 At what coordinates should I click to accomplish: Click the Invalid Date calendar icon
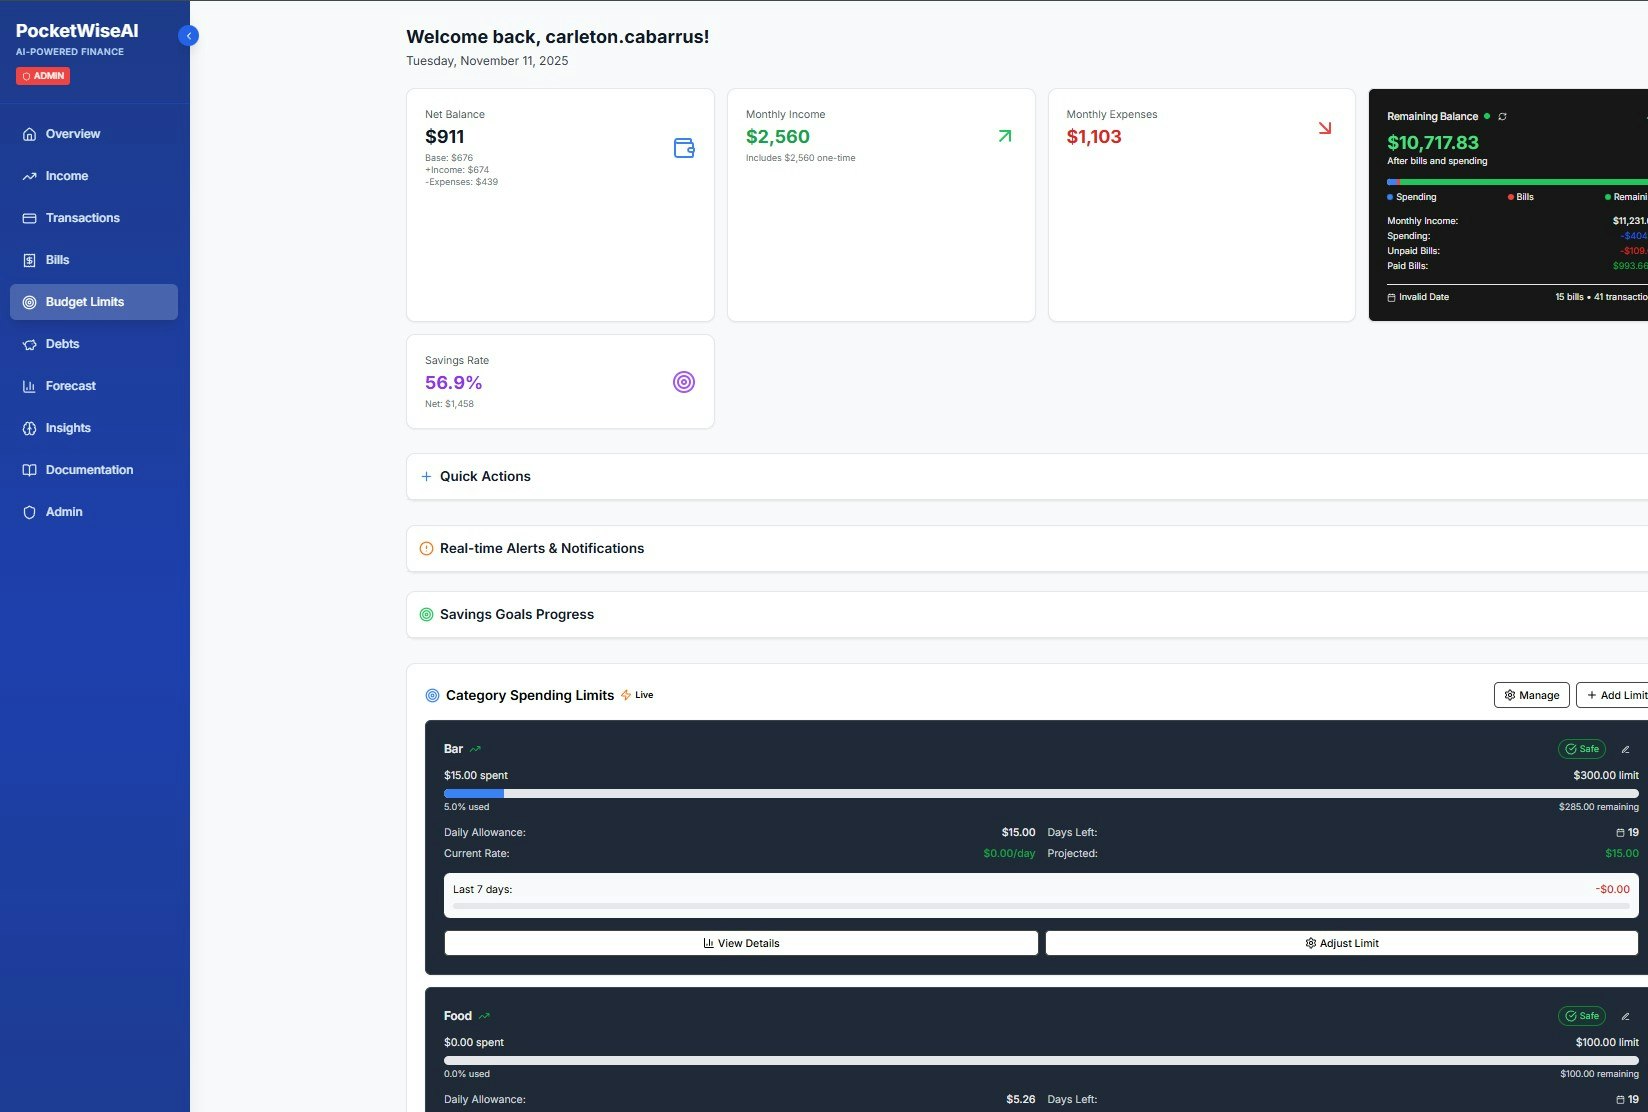coord(1391,297)
